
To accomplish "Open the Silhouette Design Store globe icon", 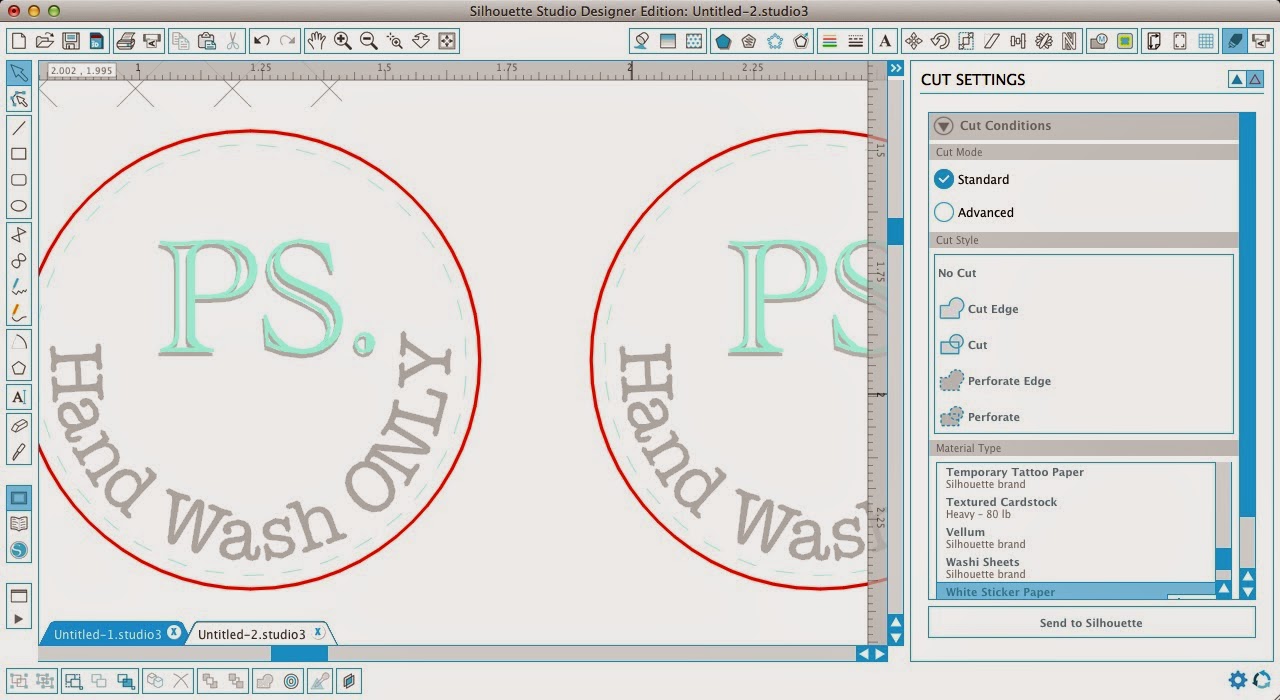I will coord(18,548).
